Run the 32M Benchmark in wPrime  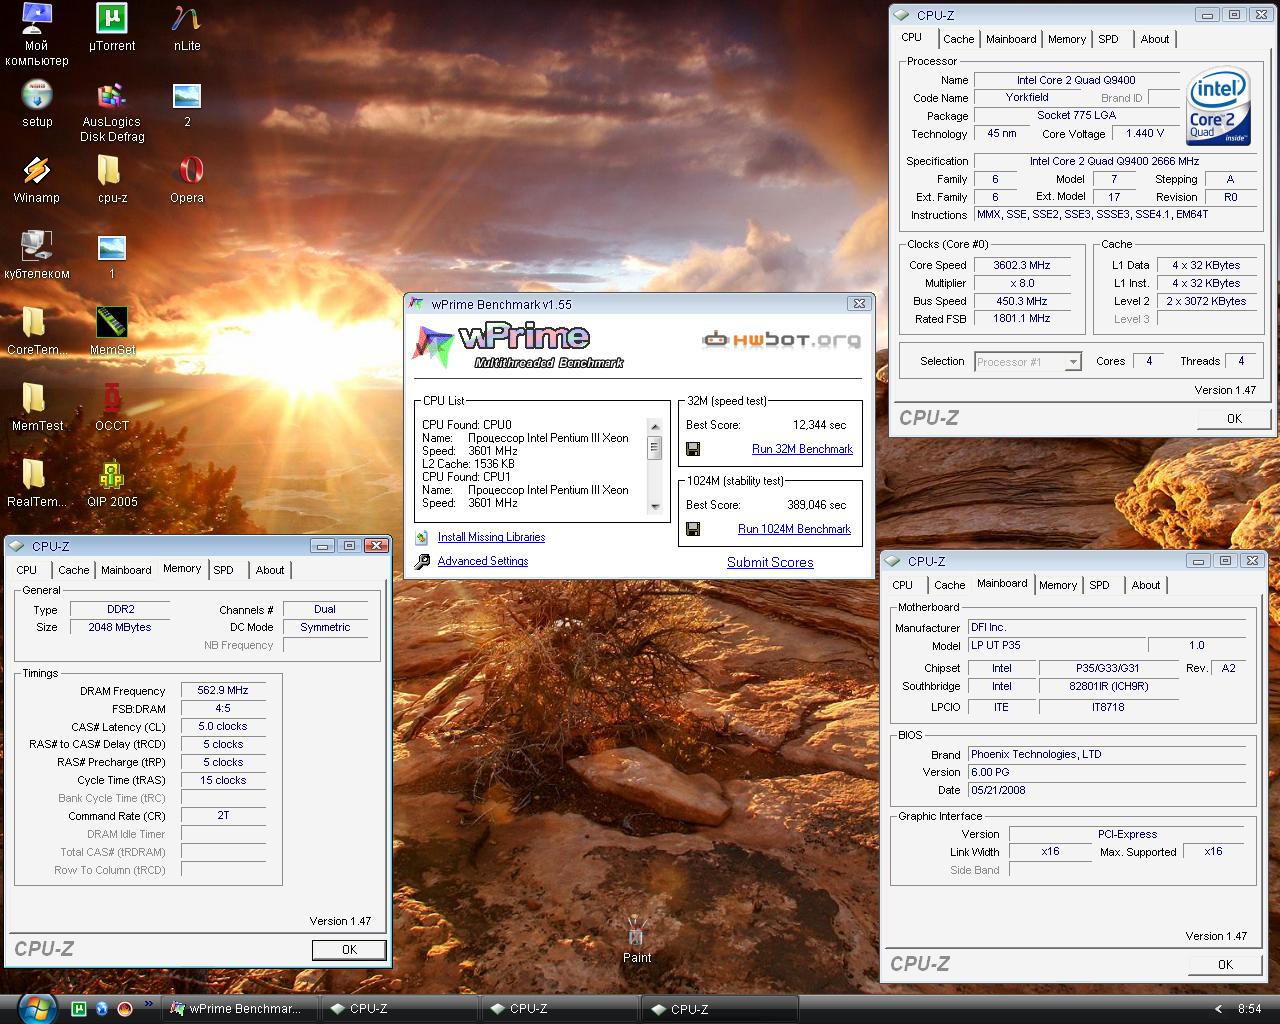coord(802,449)
